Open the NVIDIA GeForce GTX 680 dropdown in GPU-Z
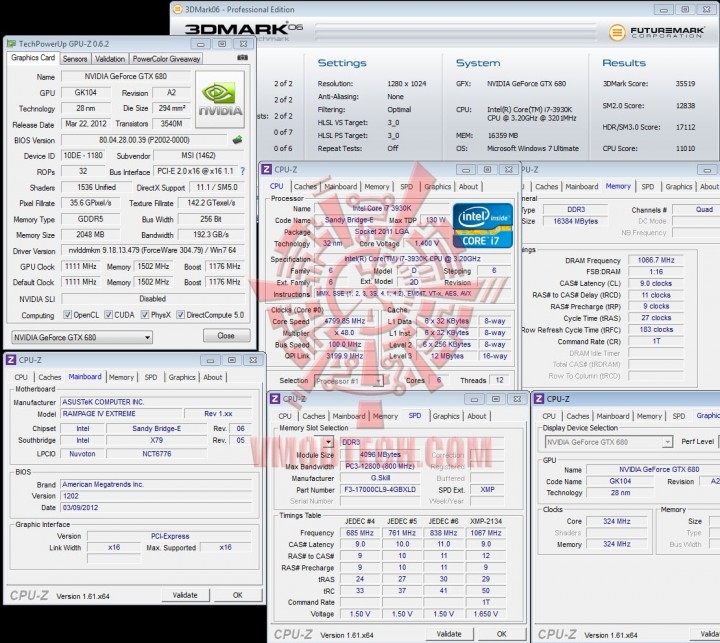 (x=82, y=337)
